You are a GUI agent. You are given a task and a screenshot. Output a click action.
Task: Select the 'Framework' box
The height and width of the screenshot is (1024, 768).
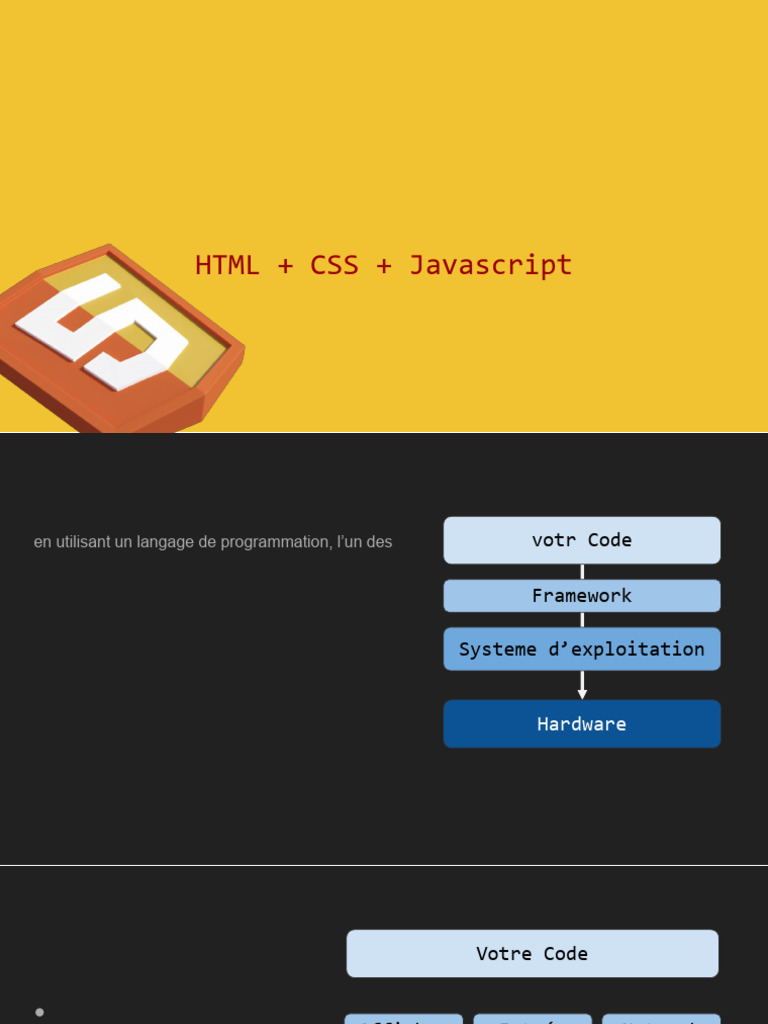click(582, 596)
